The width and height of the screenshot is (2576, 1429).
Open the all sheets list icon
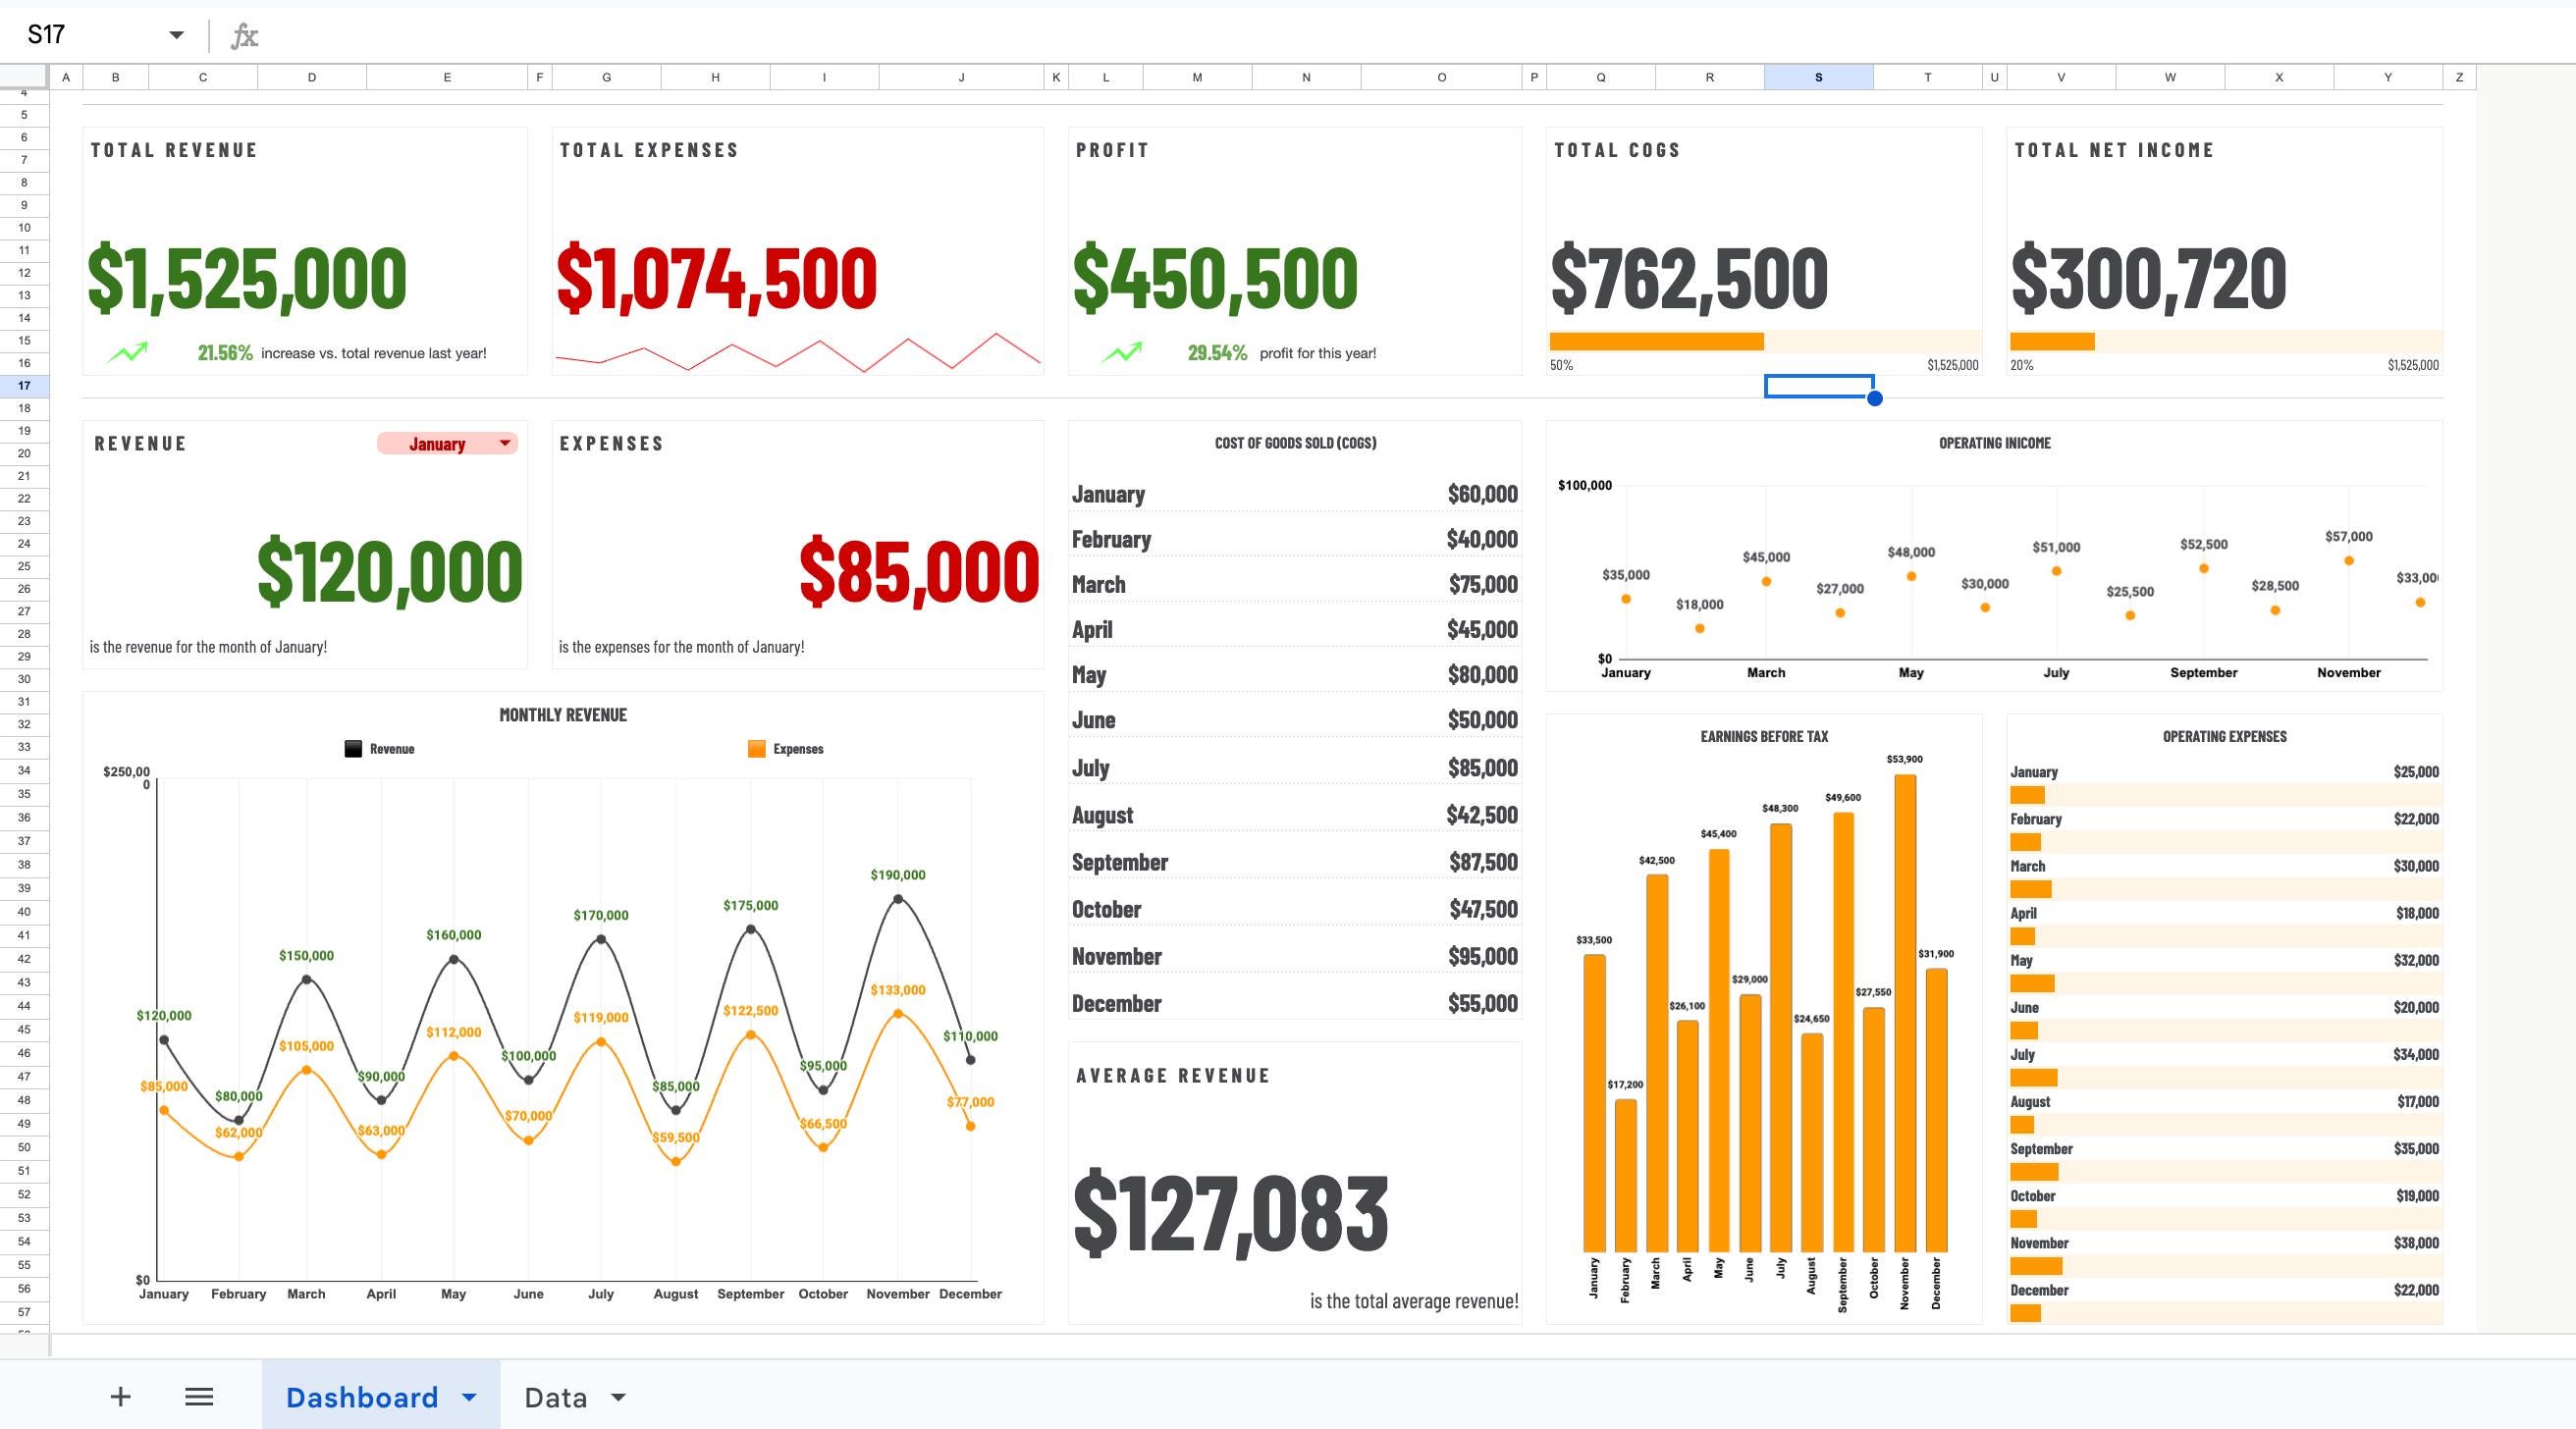click(x=199, y=1396)
